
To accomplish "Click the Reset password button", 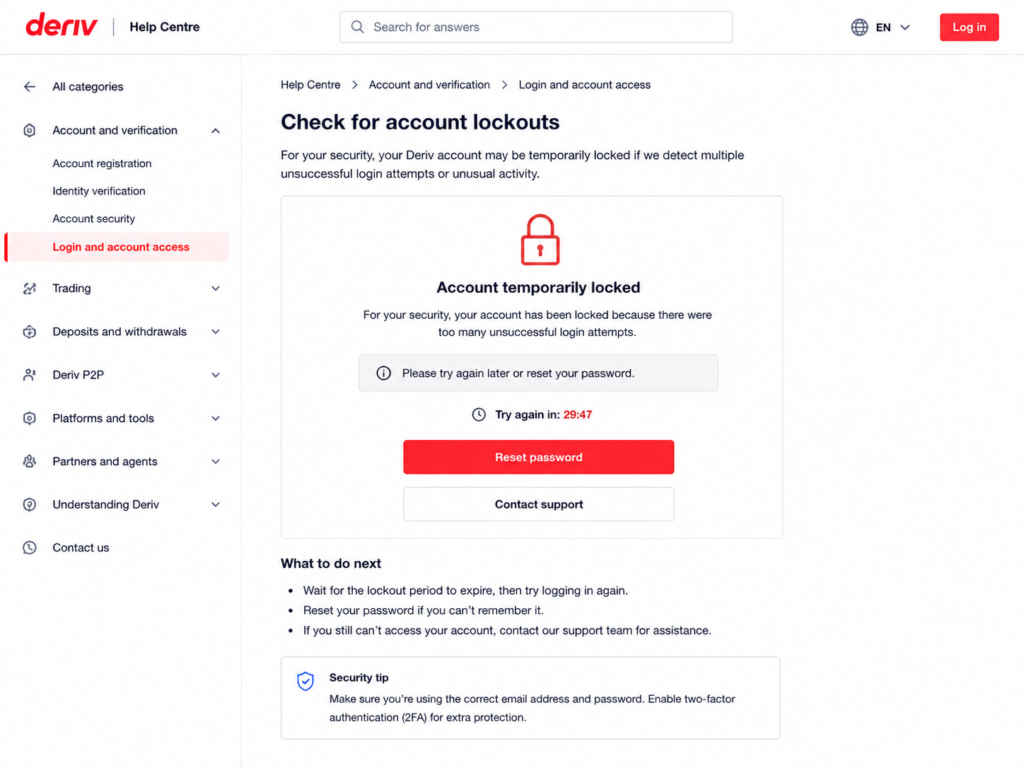I will tap(538, 457).
